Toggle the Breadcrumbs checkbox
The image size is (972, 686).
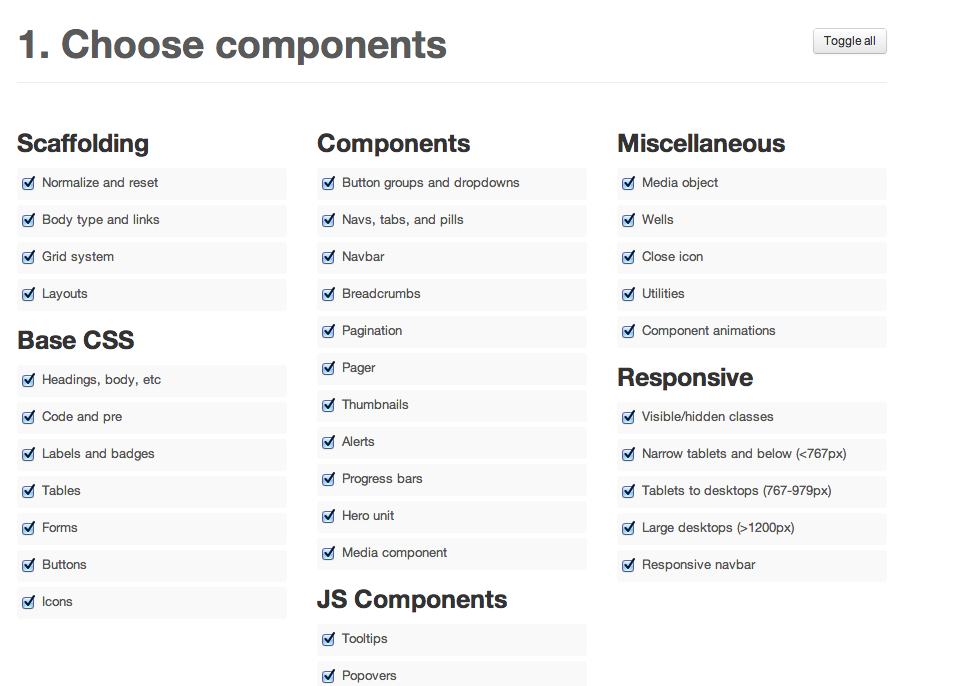(x=328, y=294)
